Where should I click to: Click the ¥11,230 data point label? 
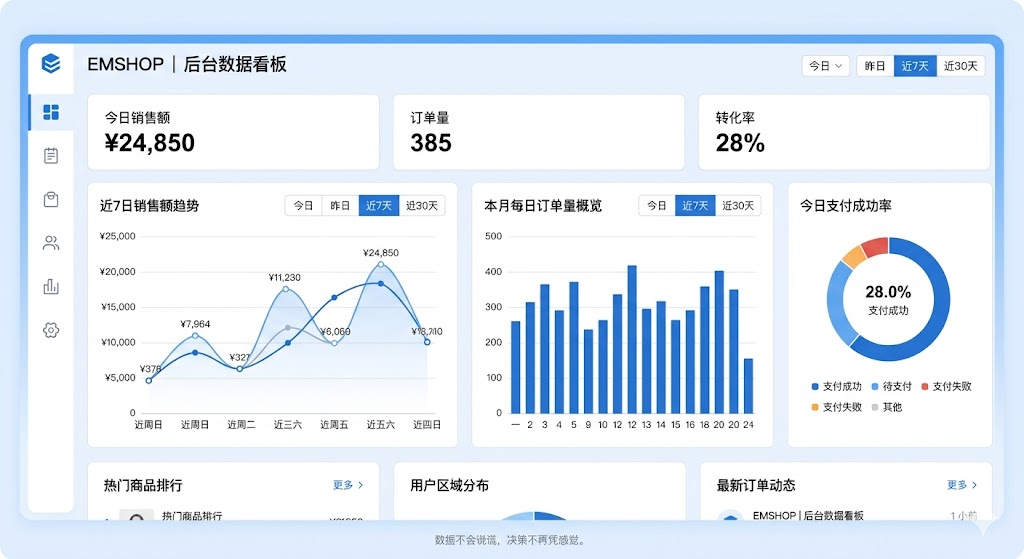tap(285, 278)
